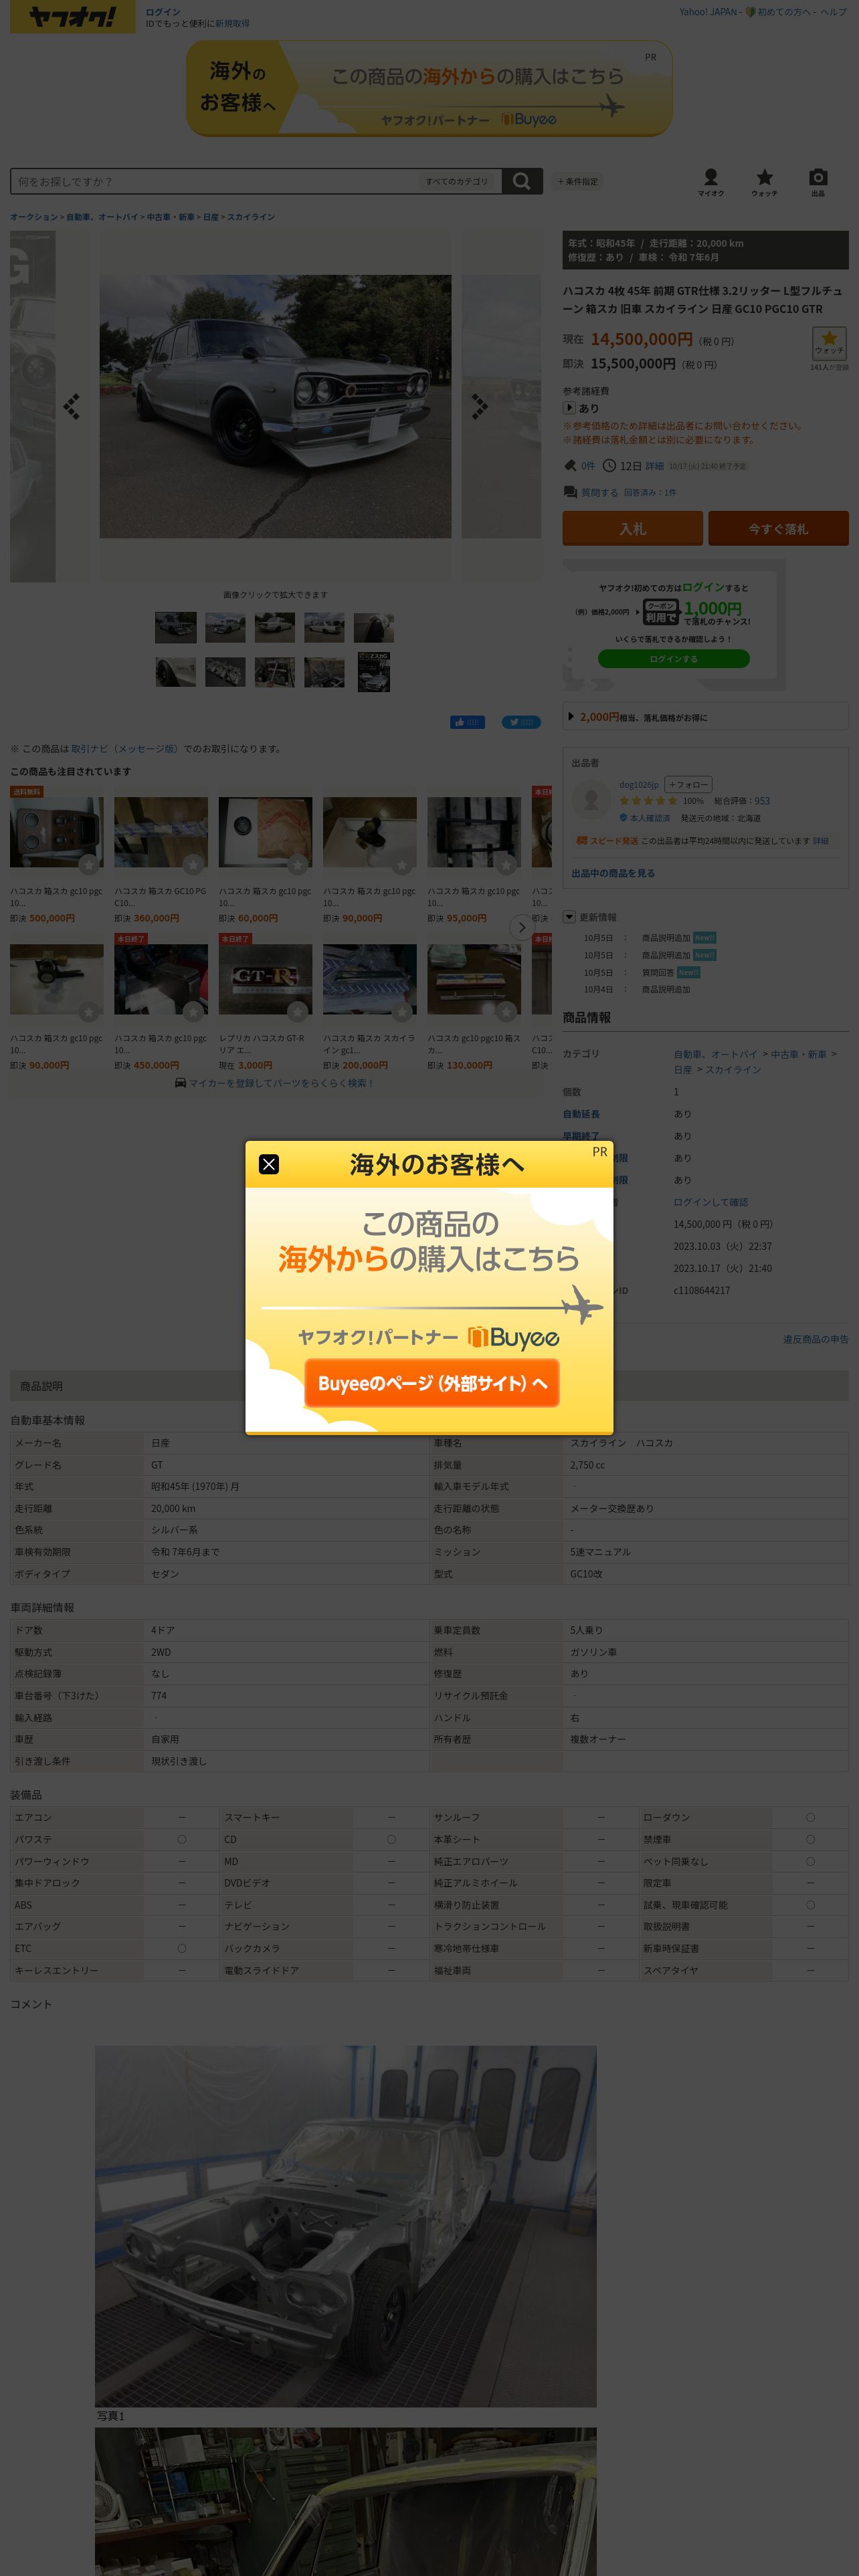Open the 取引ナビ（メッセージ版） link
Image resolution: width=859 pixels, height=2576 pixels.
pyautogui.click(x=125, y=748)
